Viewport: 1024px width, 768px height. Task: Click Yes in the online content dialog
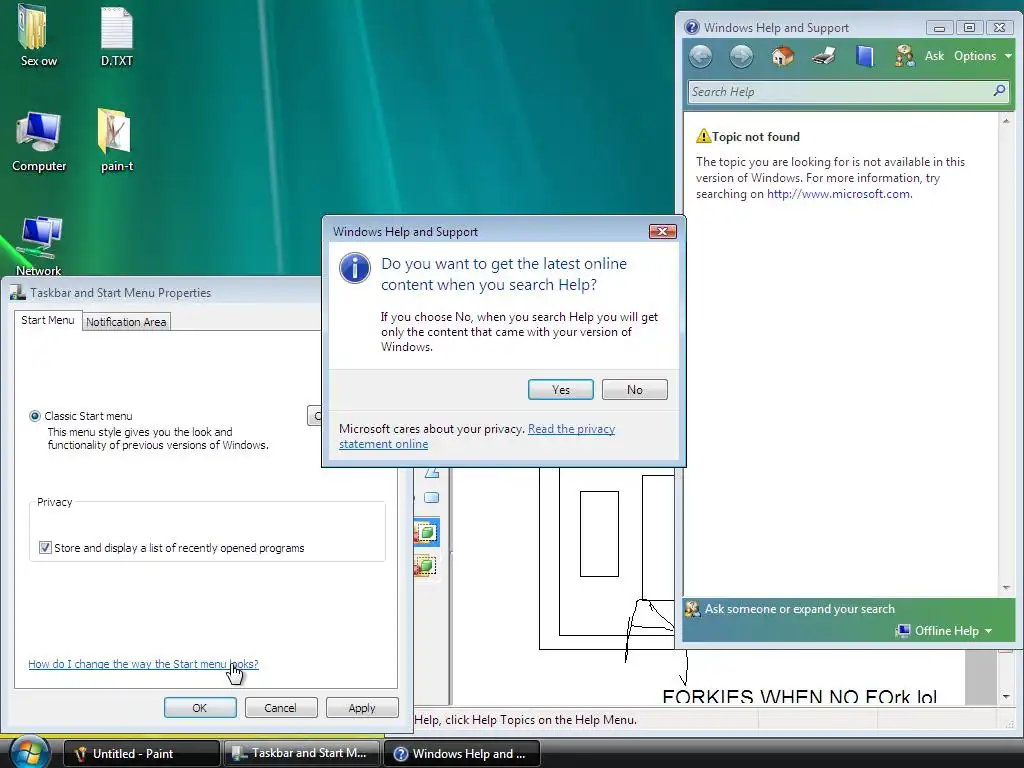coord(560,390)
